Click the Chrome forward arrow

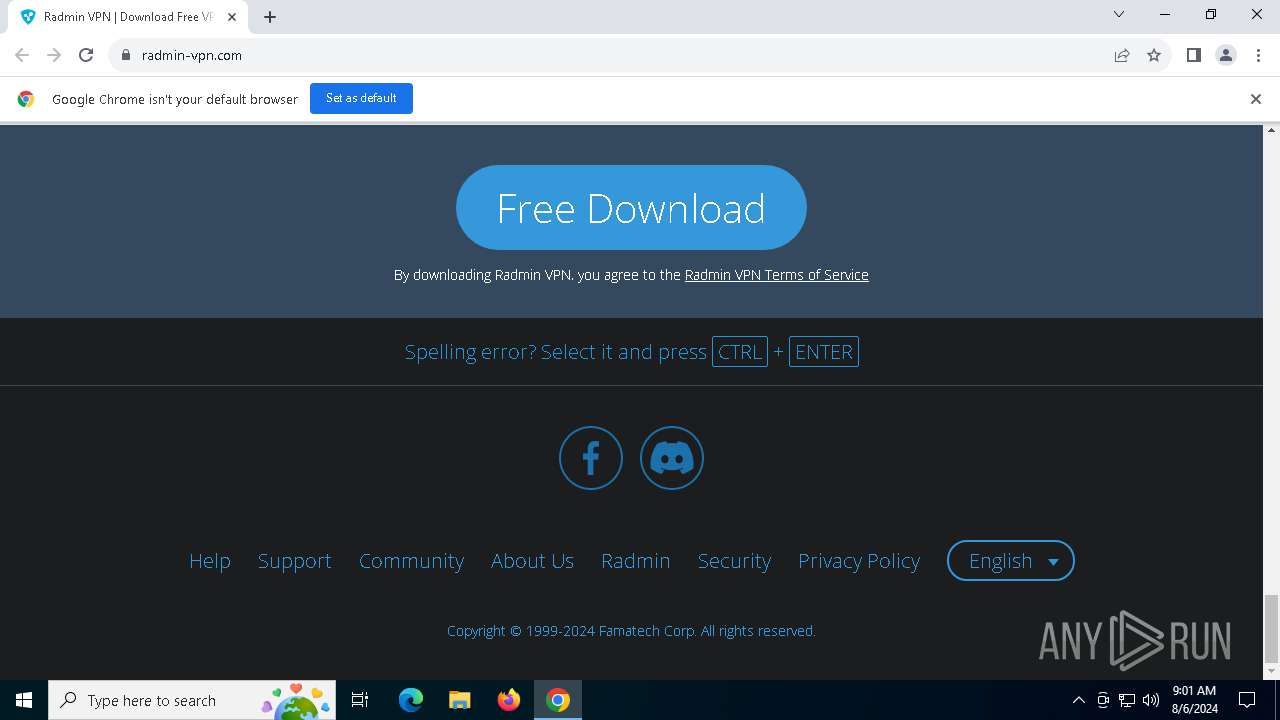click(x=54, y=55)
